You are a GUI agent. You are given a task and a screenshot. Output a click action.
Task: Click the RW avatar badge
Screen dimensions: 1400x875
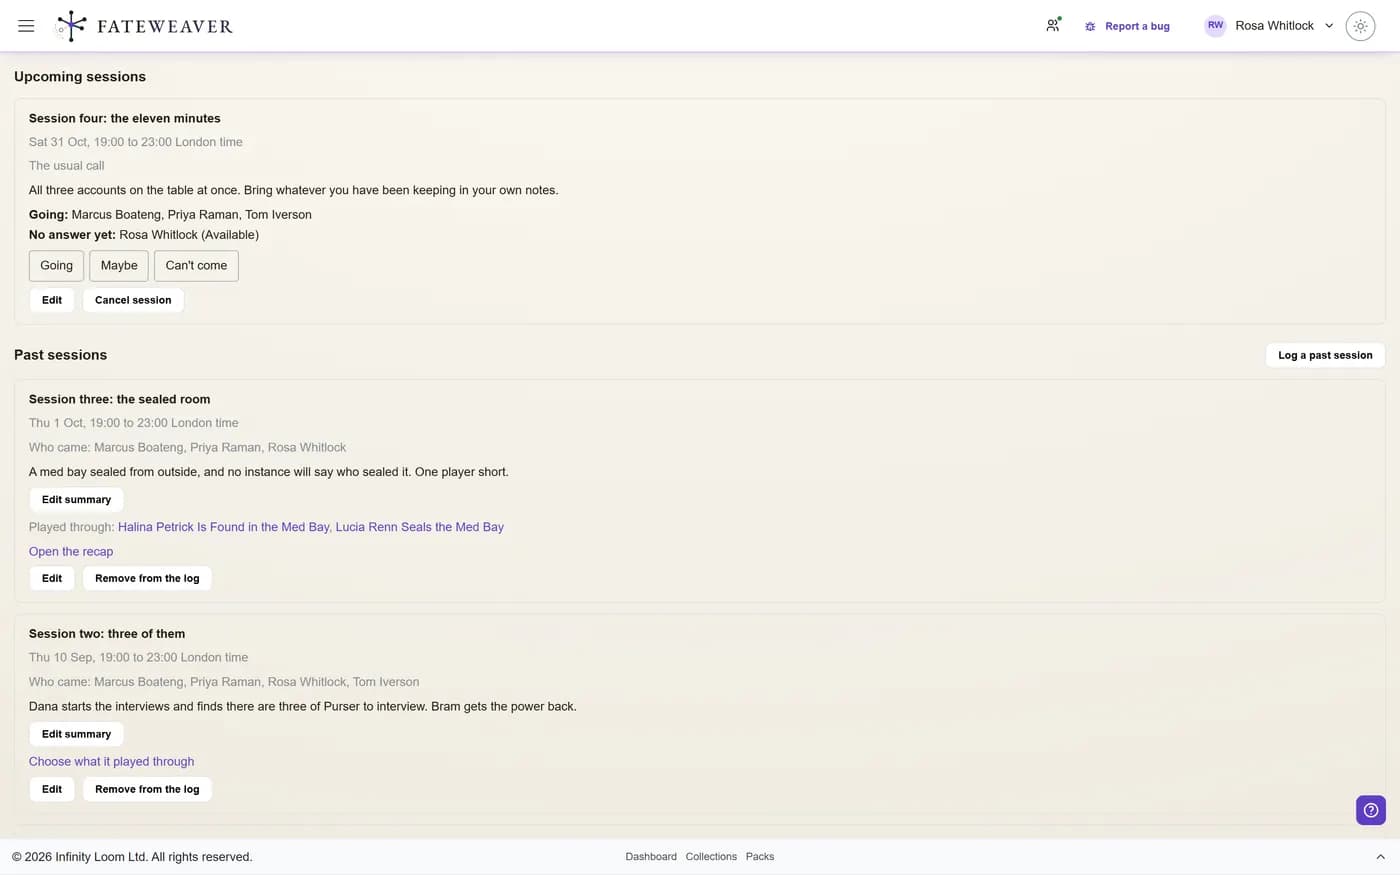click(x=1215, y=26)
